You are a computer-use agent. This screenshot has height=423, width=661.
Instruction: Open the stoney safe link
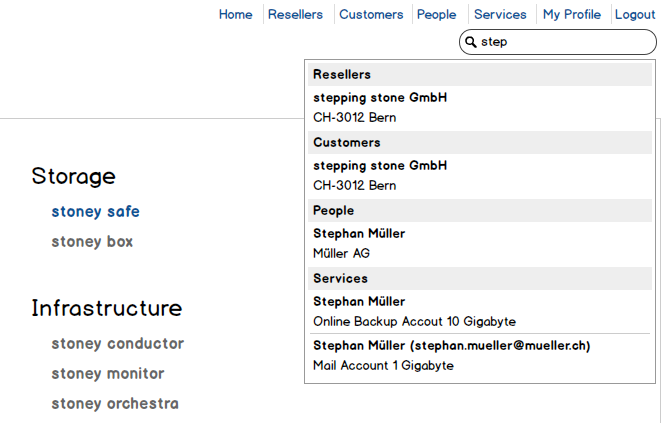(x=95, y=212)
